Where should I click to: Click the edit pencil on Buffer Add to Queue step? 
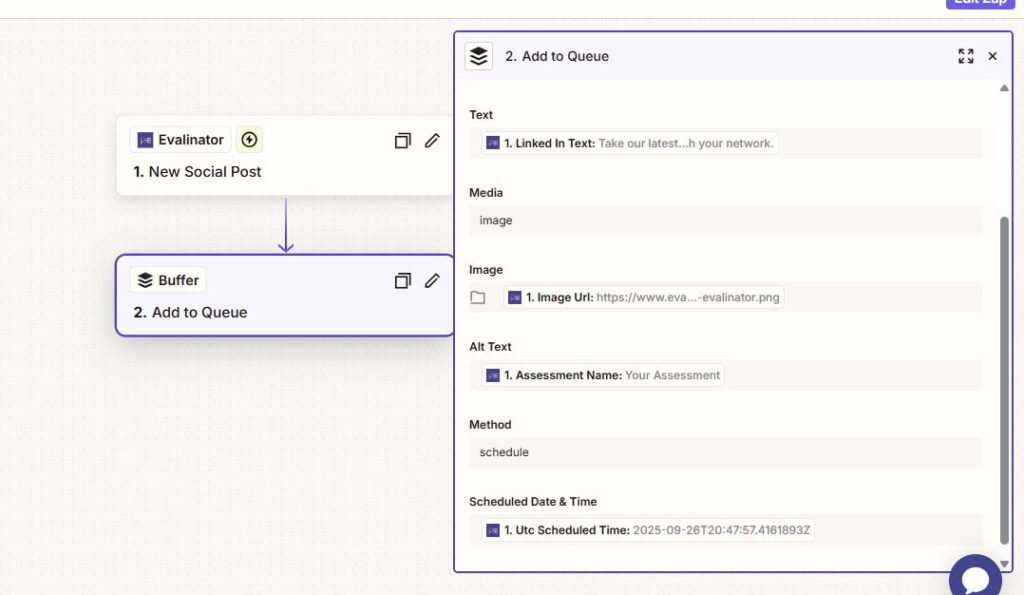click(x=432, y=281)
